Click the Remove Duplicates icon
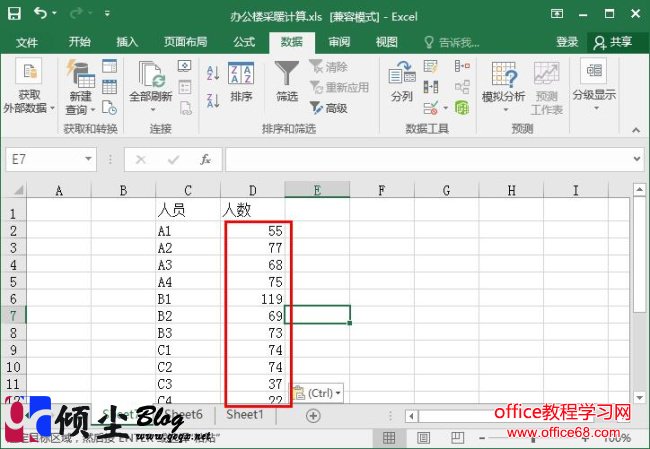This screenshot has width=650, height=449. 431,87
